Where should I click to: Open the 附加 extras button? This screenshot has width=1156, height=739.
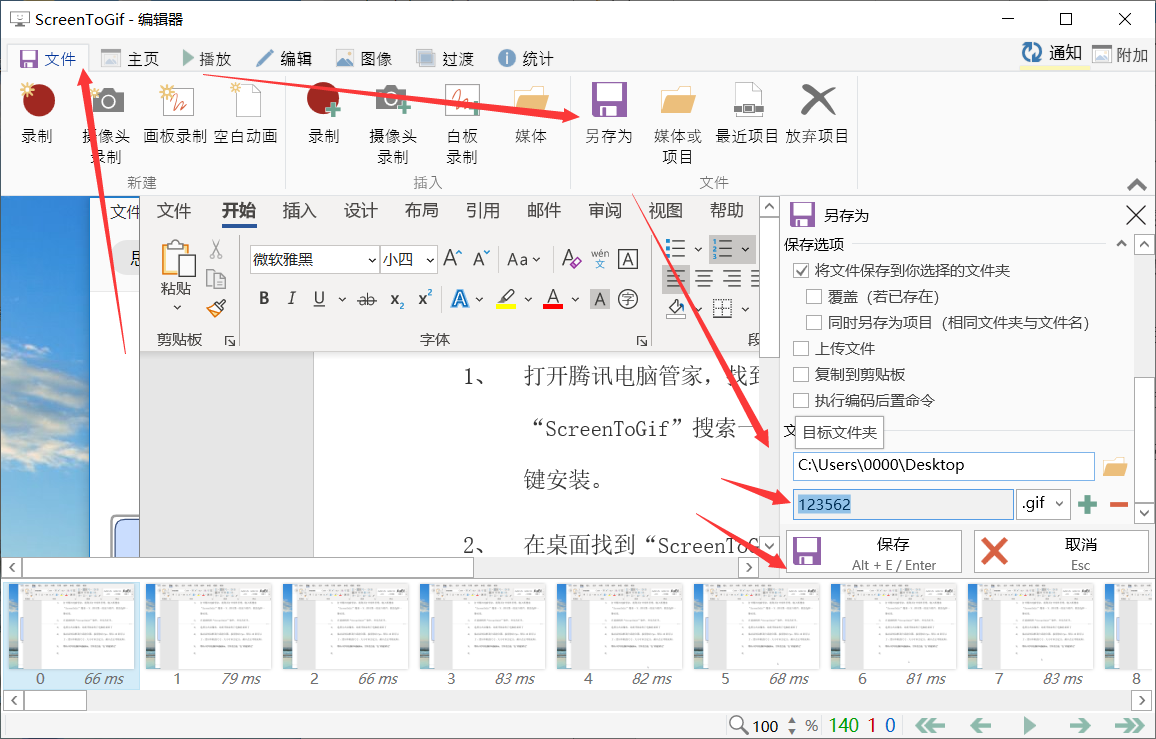tap(1121, 55)
